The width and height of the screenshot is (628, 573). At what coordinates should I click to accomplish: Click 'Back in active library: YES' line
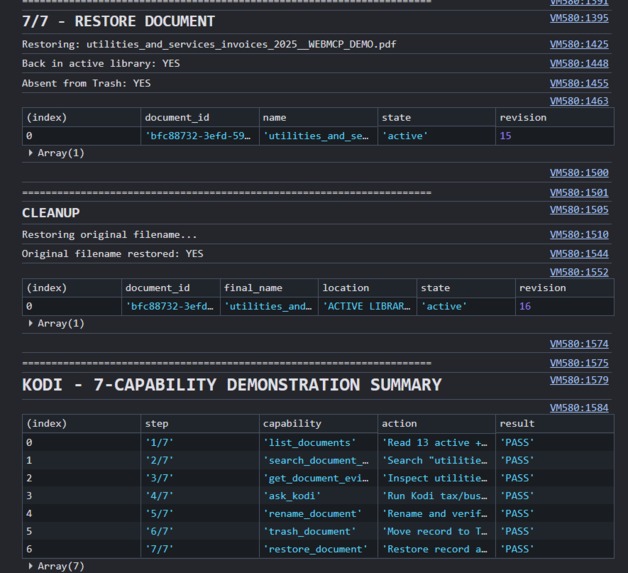pos(101,64)
